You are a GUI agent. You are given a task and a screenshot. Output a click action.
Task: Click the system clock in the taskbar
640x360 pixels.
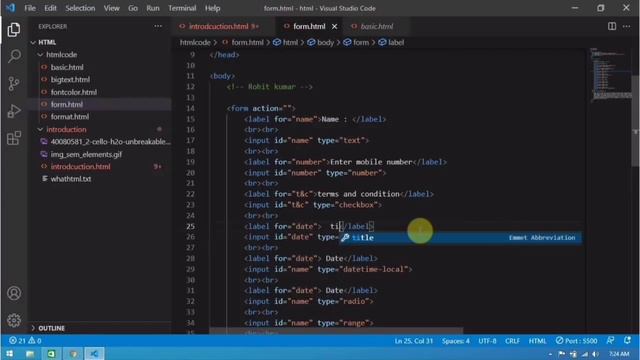[x=619, y=354]
